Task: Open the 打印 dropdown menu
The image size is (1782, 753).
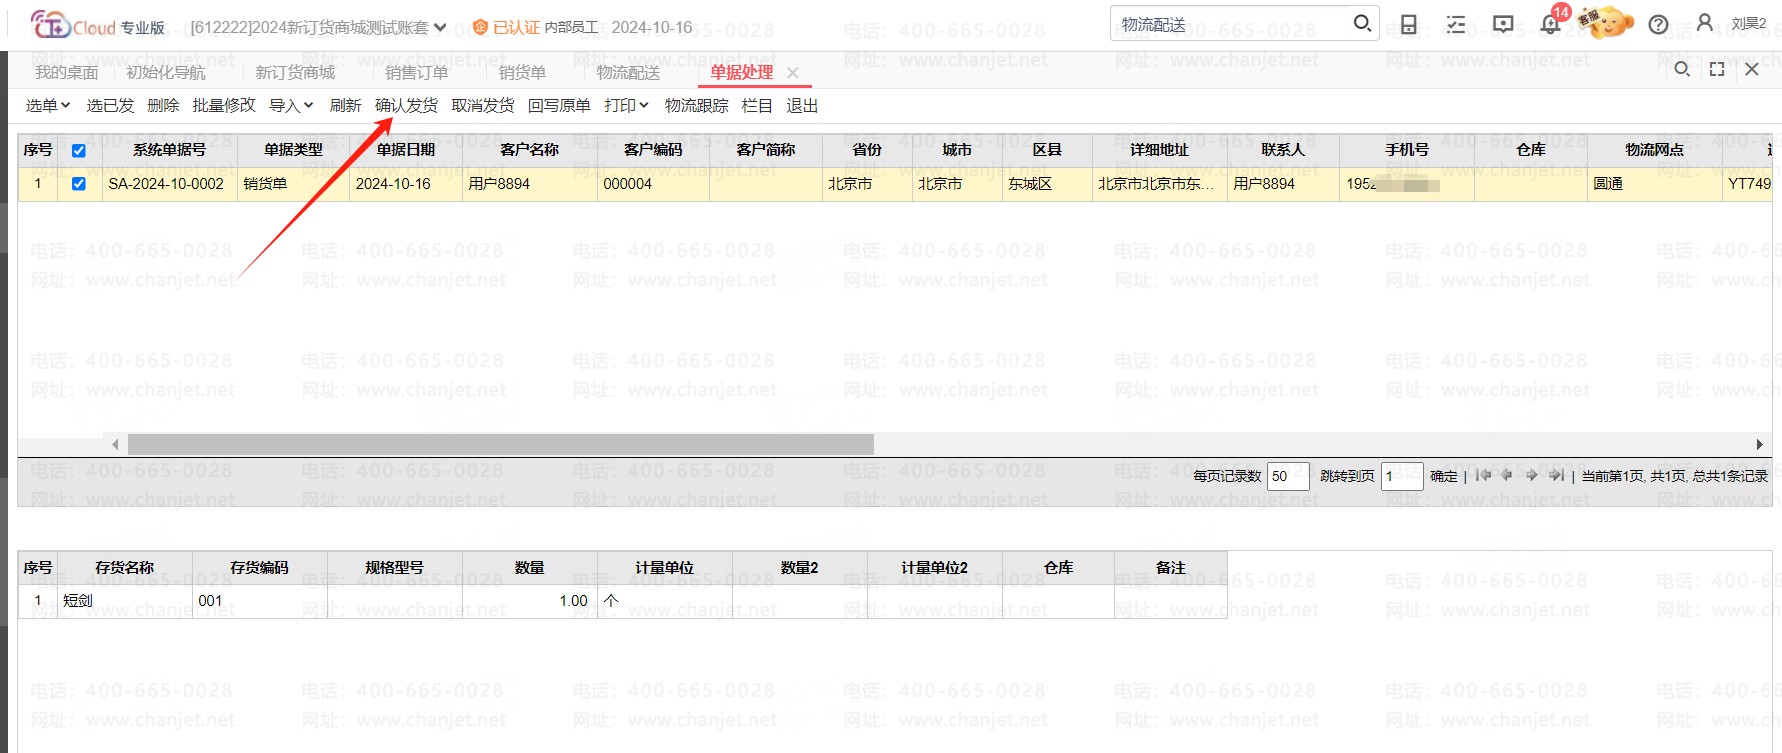Action: tap(626, 106)
